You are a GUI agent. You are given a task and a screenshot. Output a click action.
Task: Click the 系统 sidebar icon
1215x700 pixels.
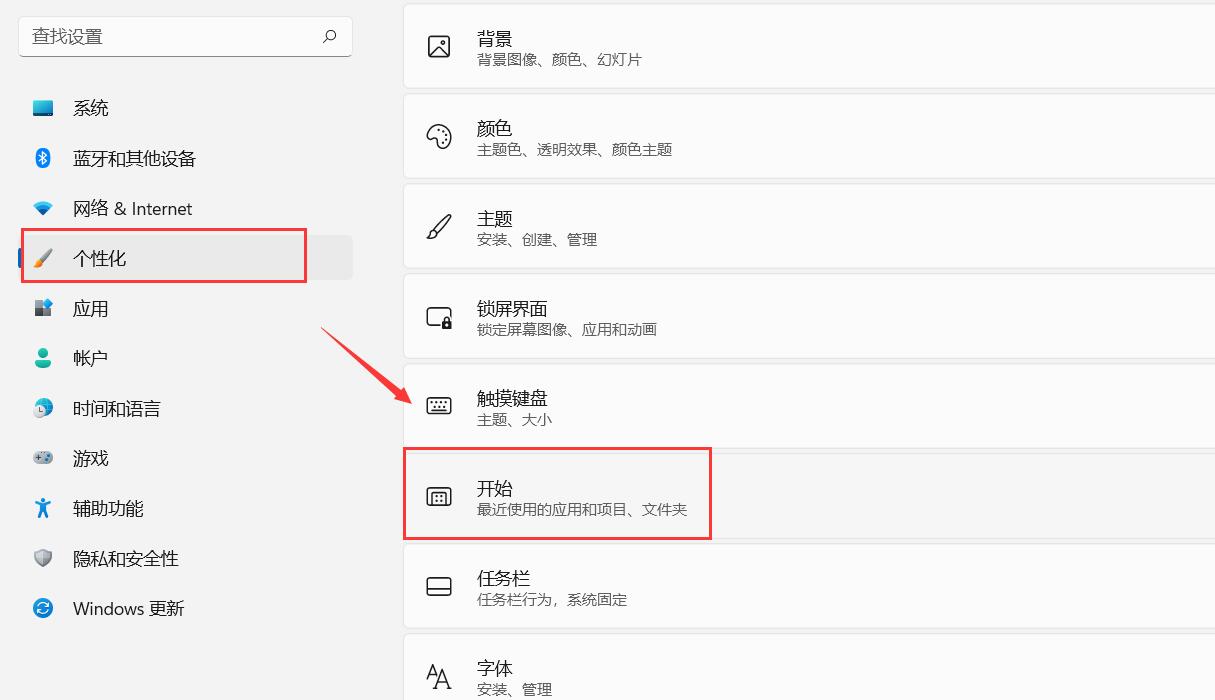tap(44, 107)
